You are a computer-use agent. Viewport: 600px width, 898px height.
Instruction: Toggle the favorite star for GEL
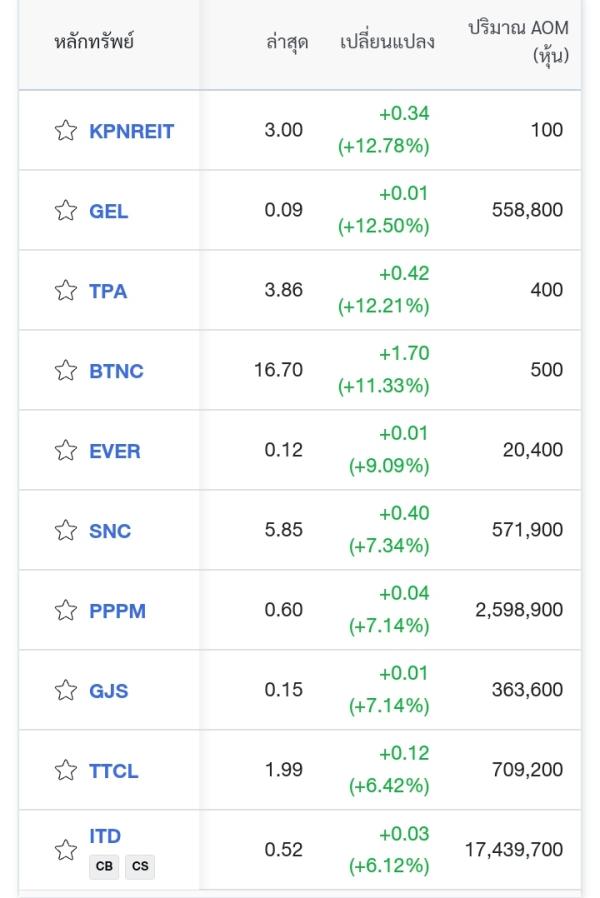click(x=66, y=210)
